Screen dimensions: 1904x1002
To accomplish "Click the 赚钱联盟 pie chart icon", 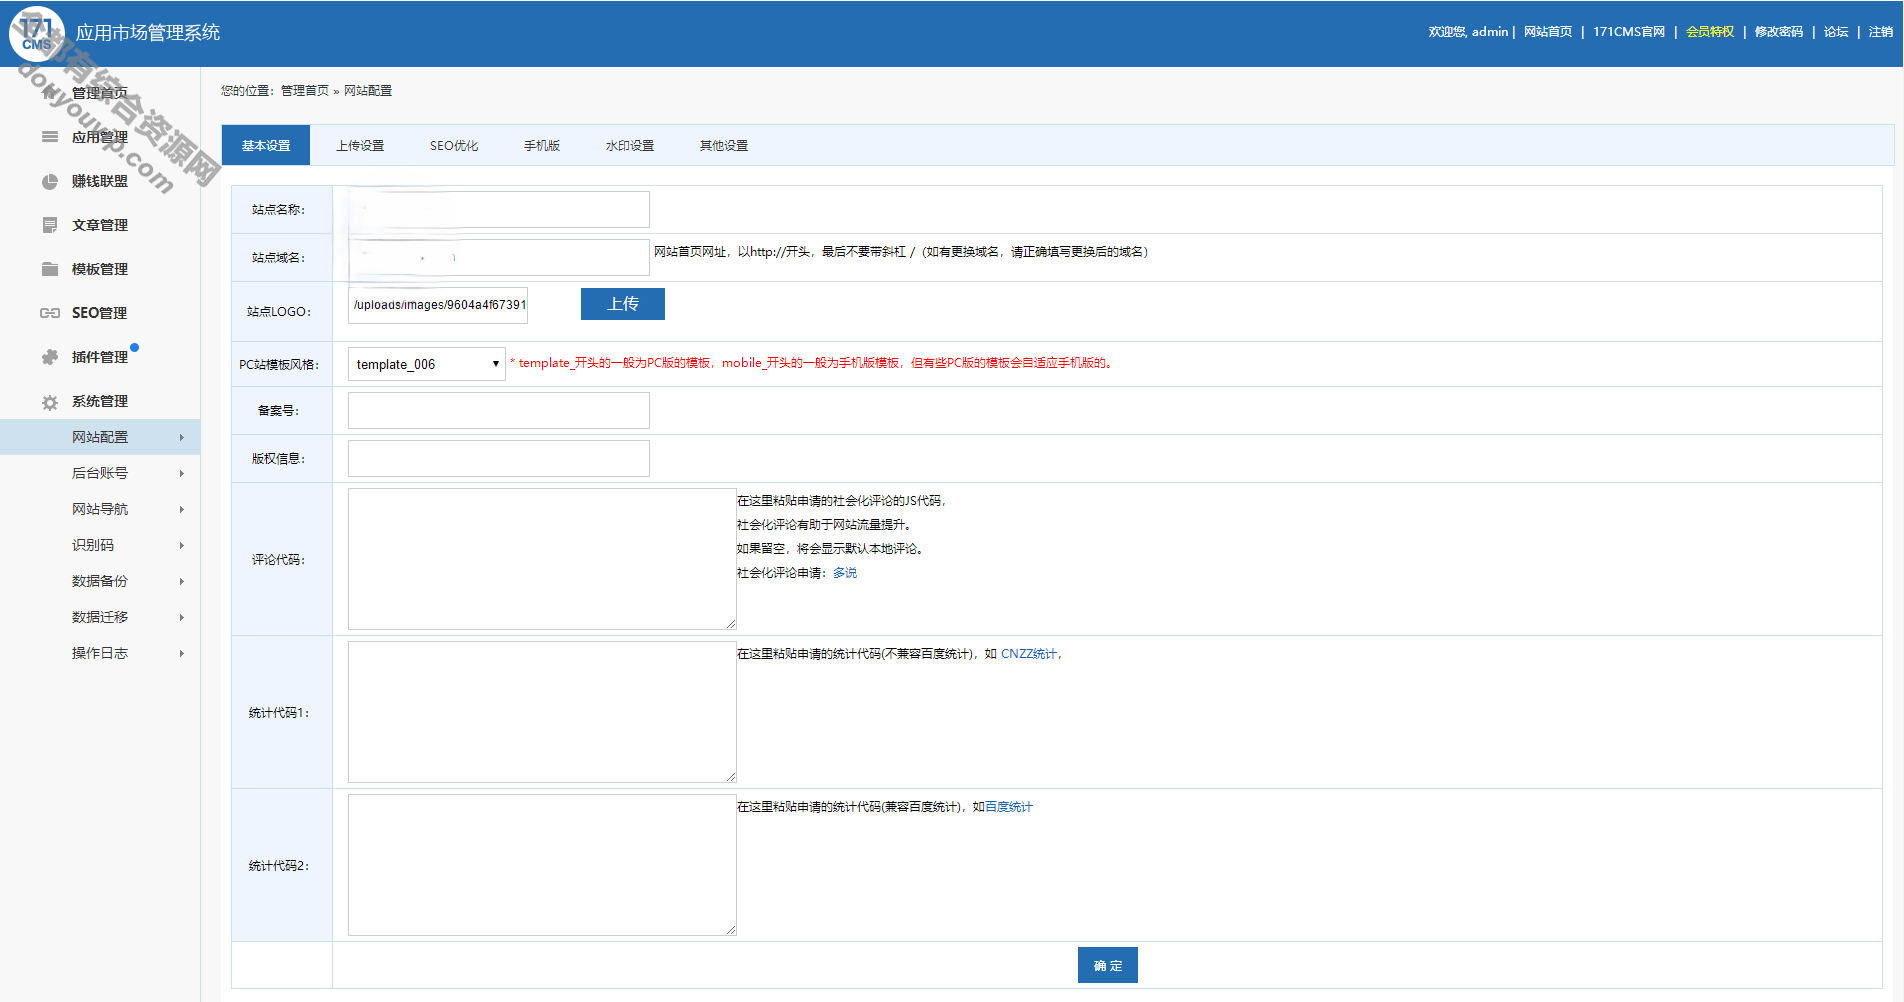I will (49, 181).
